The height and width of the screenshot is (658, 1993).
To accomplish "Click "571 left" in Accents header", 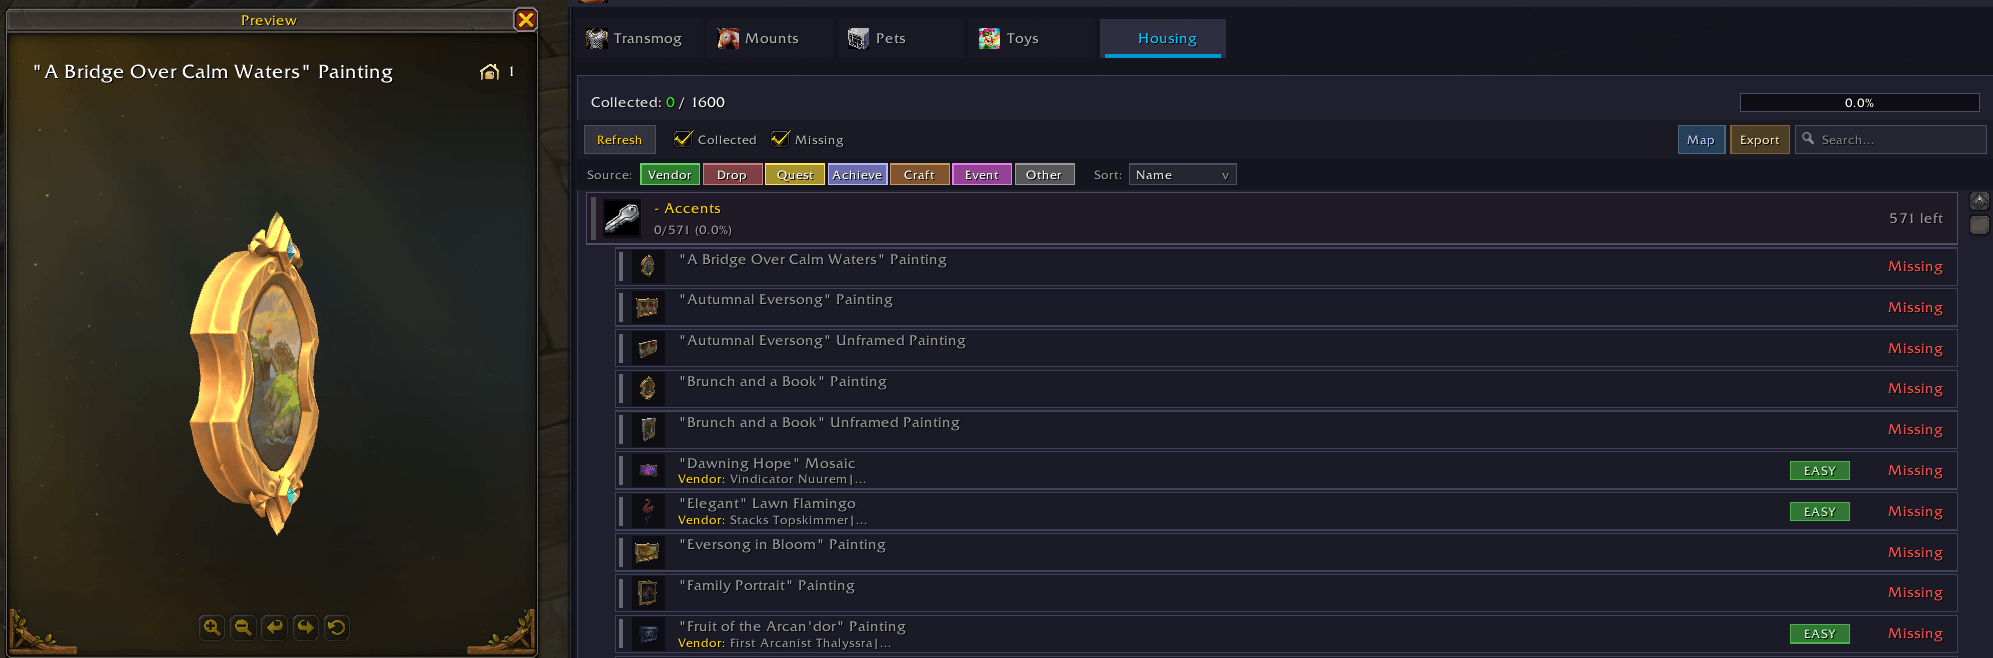I will (1916, 218).
